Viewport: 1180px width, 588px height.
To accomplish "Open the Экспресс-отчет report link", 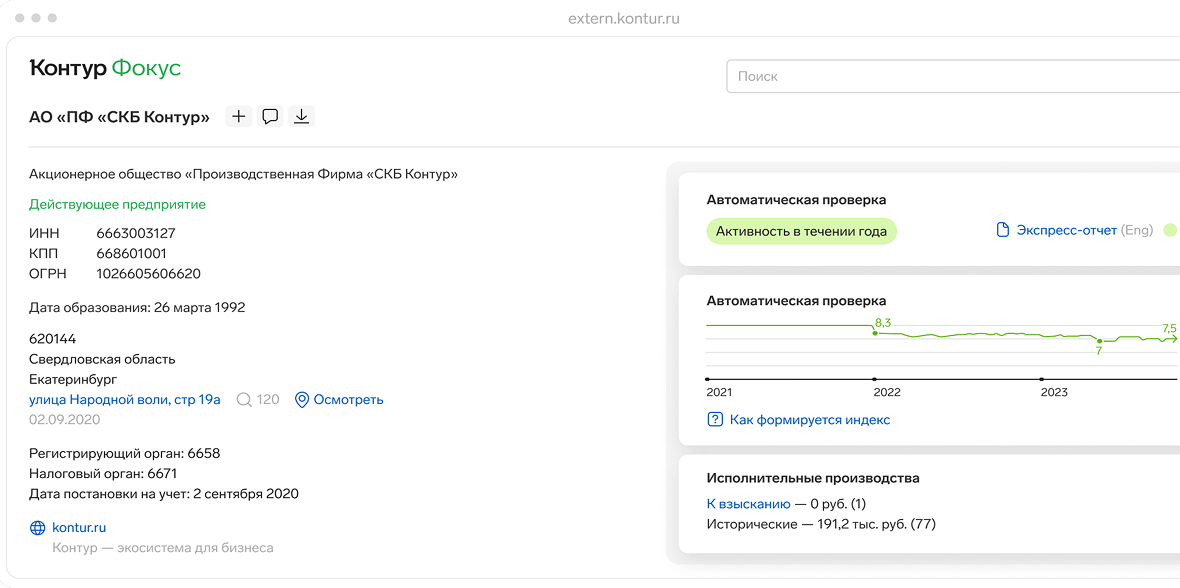I will point(1066,231).
